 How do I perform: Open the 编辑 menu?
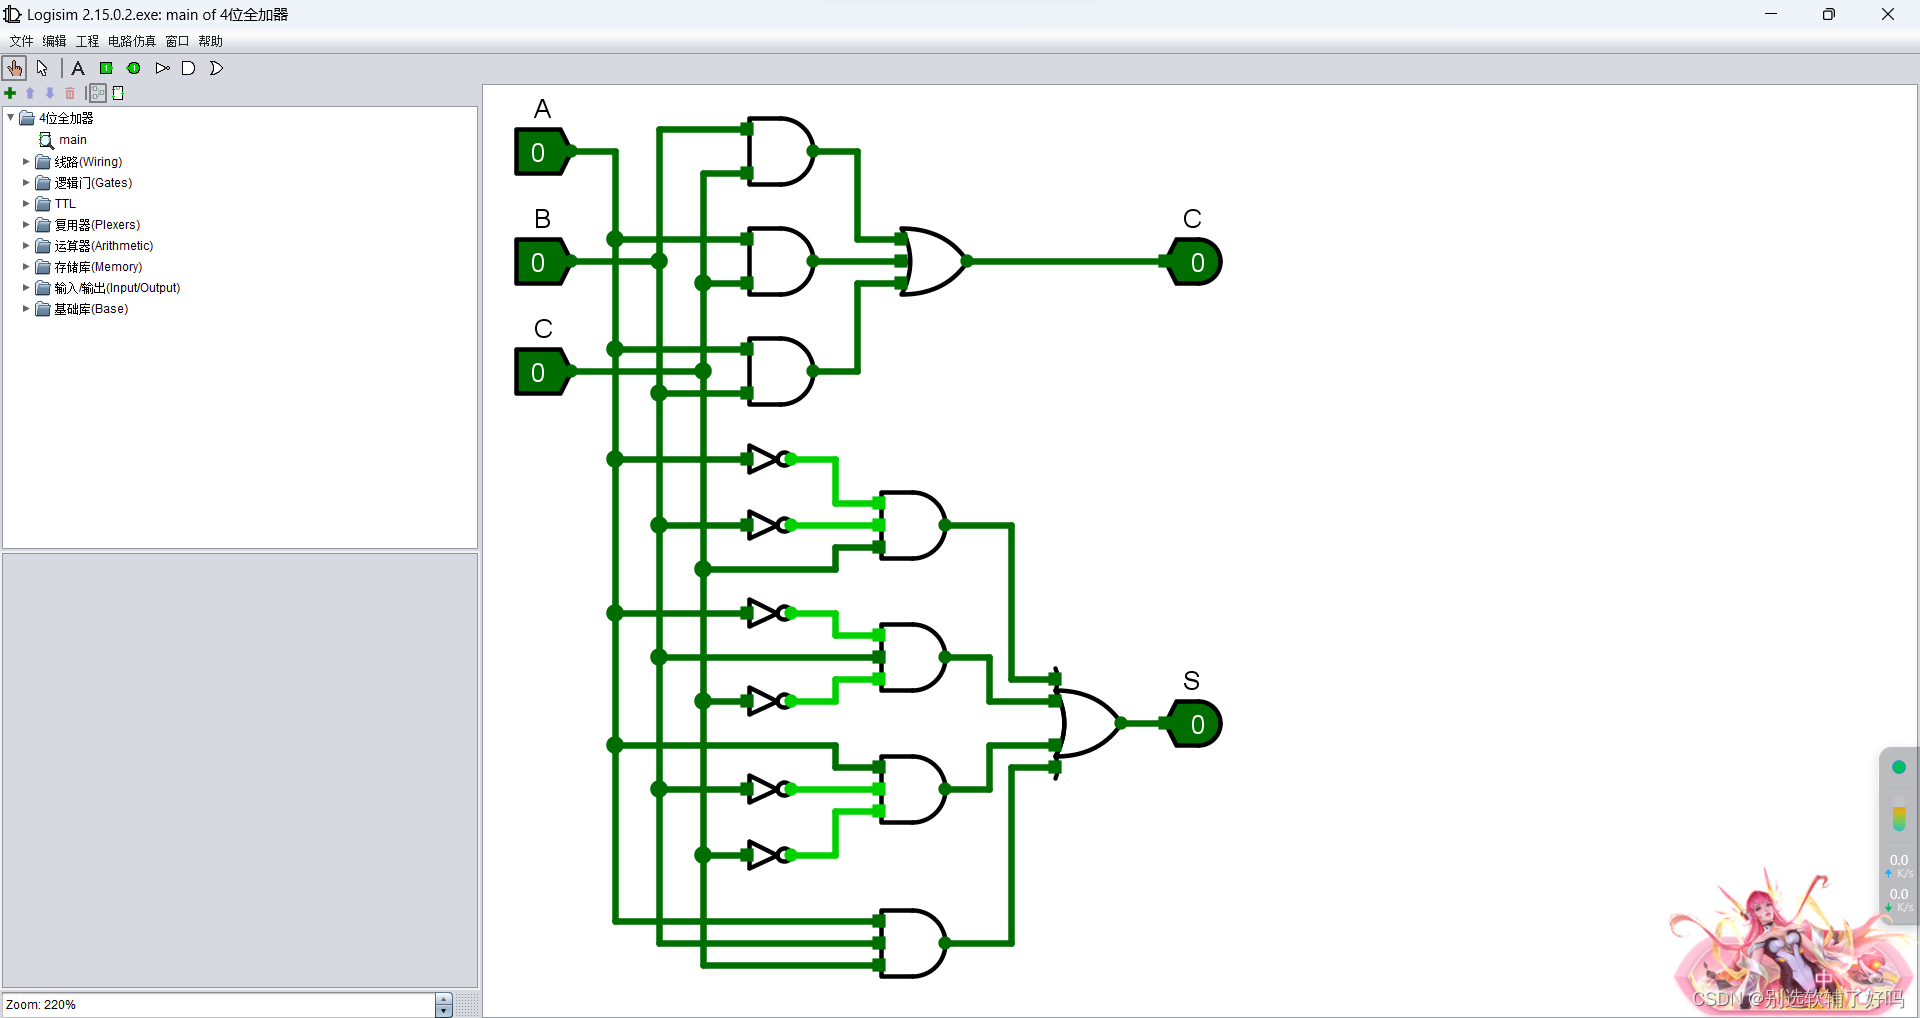click(x=54, y=41)
